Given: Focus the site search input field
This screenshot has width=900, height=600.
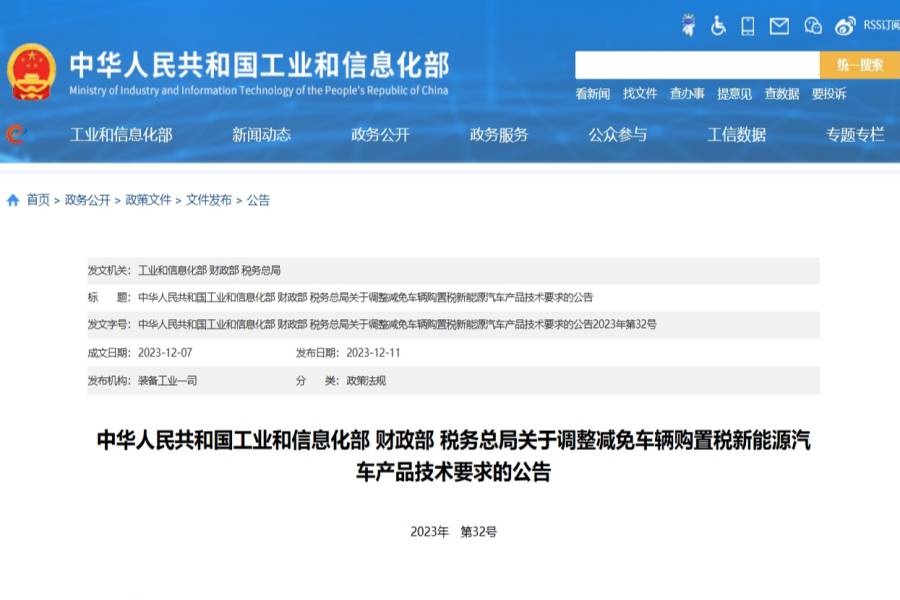Looking at the screenshot, I should 697,65.
